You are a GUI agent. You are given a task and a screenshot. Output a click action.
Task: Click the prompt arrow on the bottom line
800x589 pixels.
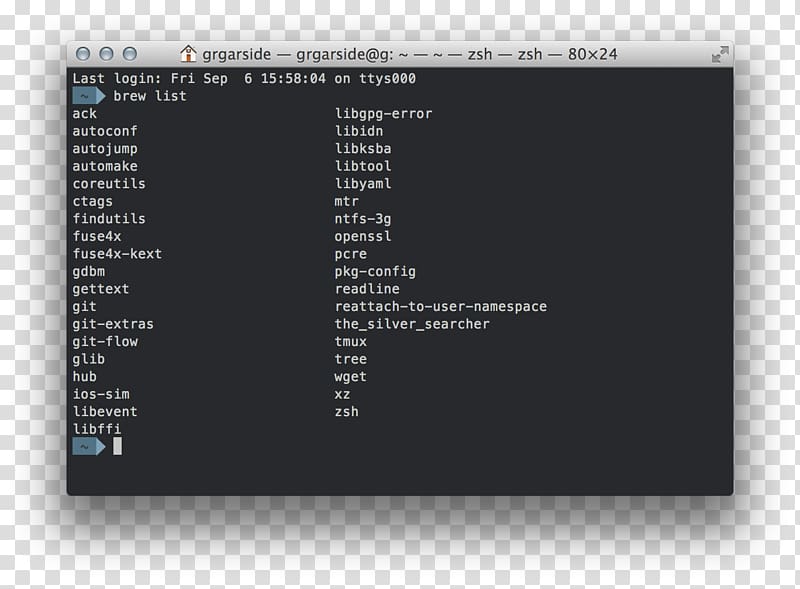(90, 446)
